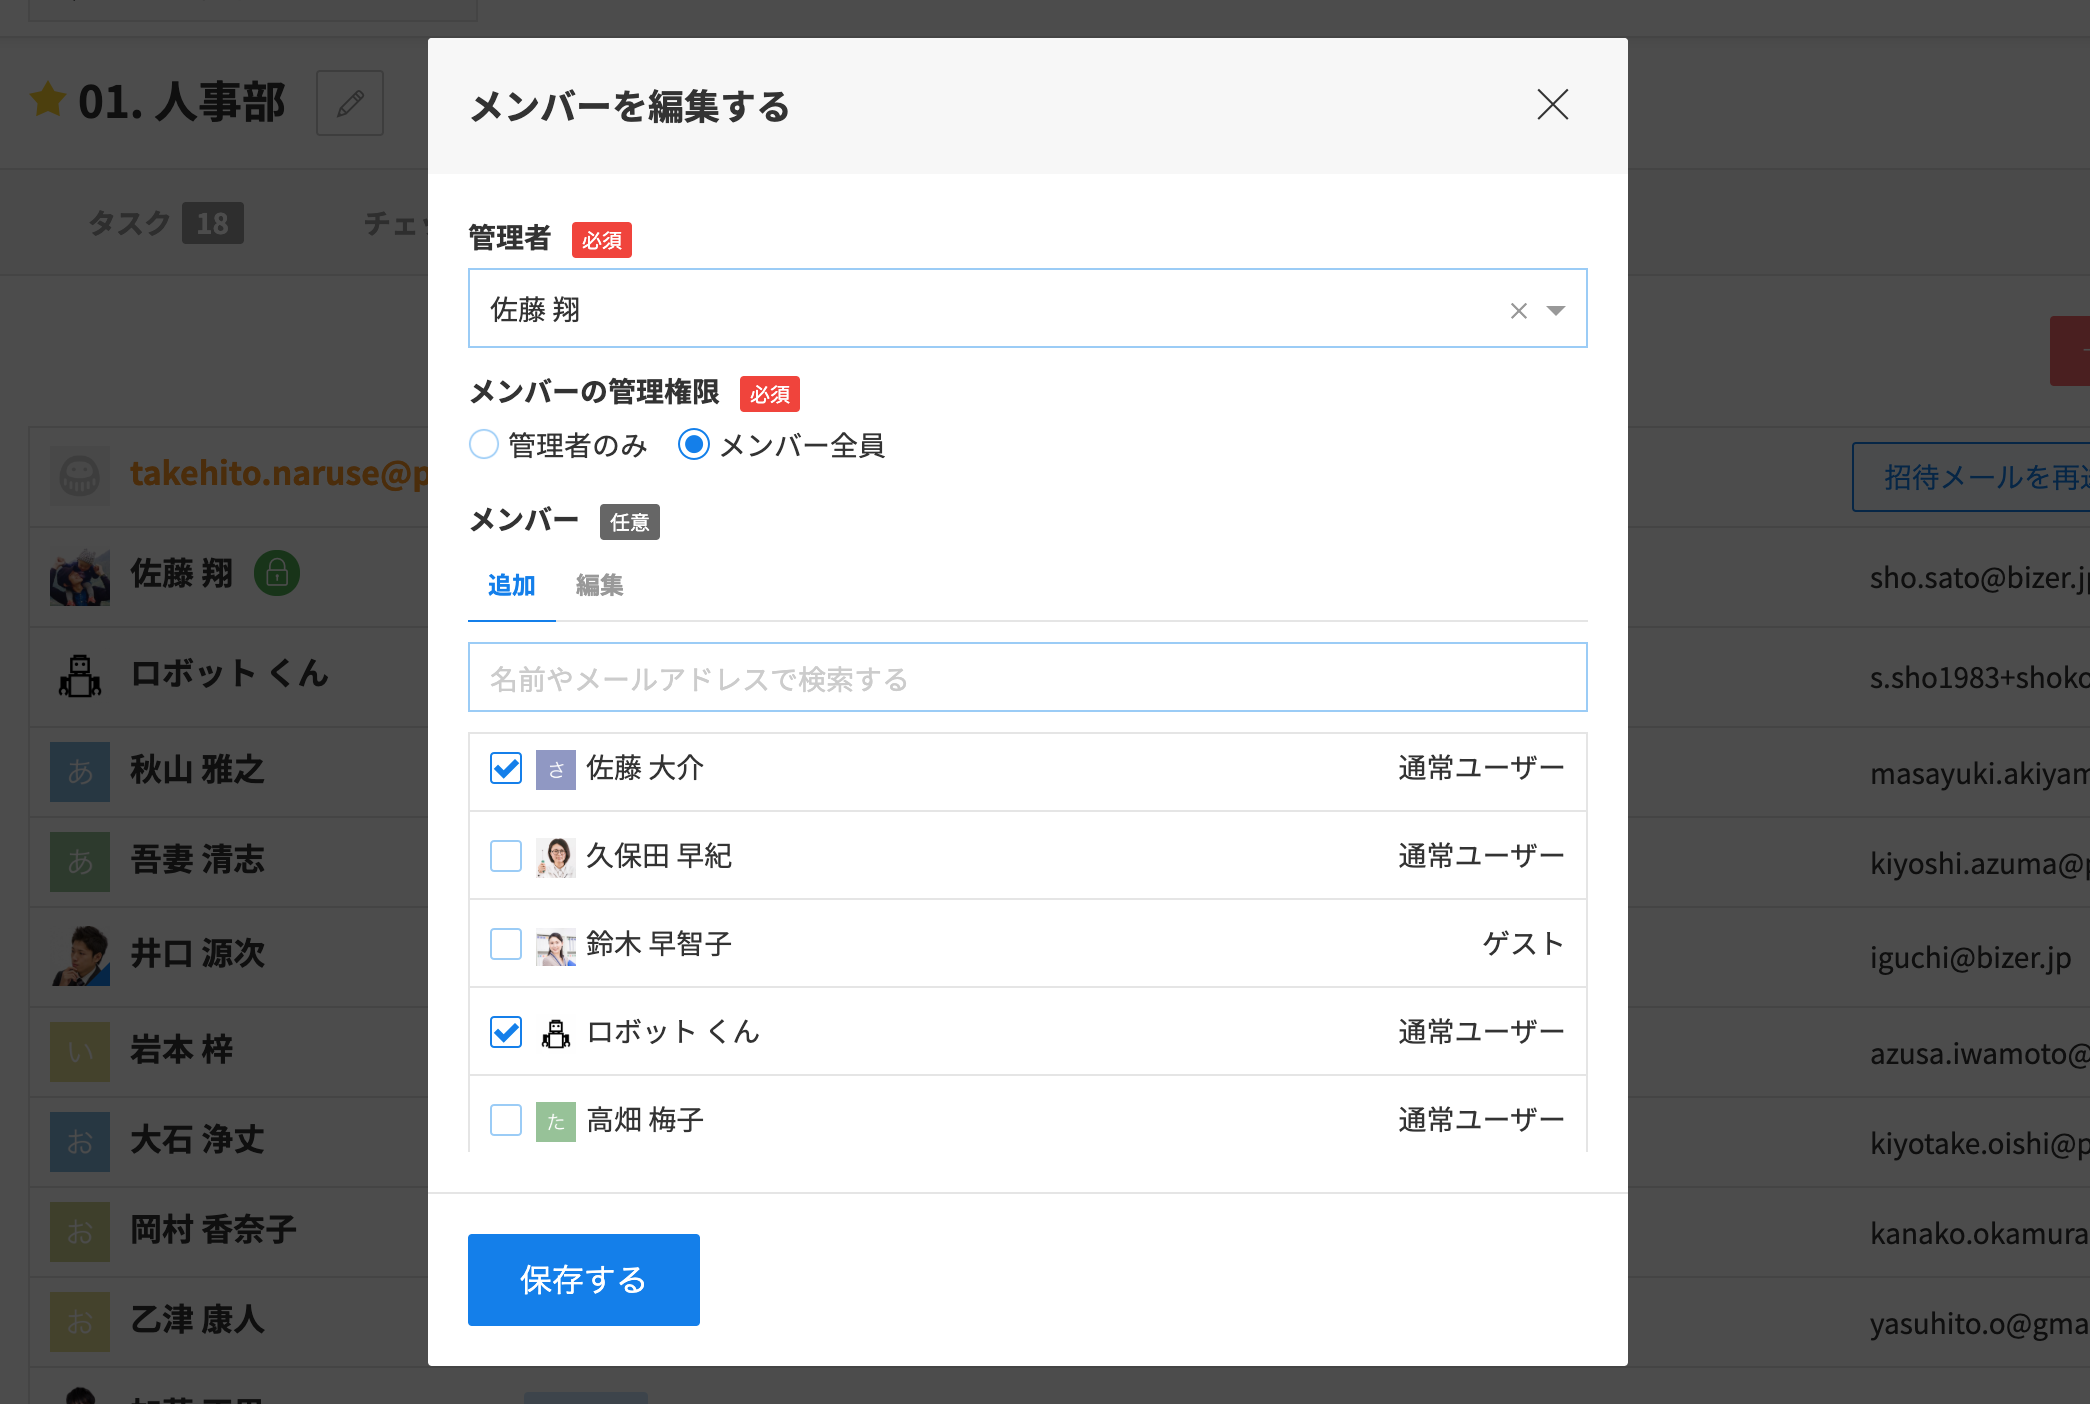Click 佐藤 翔's avatar in the background list
Screen dimensions: 2090x1404
coord(80,576)
